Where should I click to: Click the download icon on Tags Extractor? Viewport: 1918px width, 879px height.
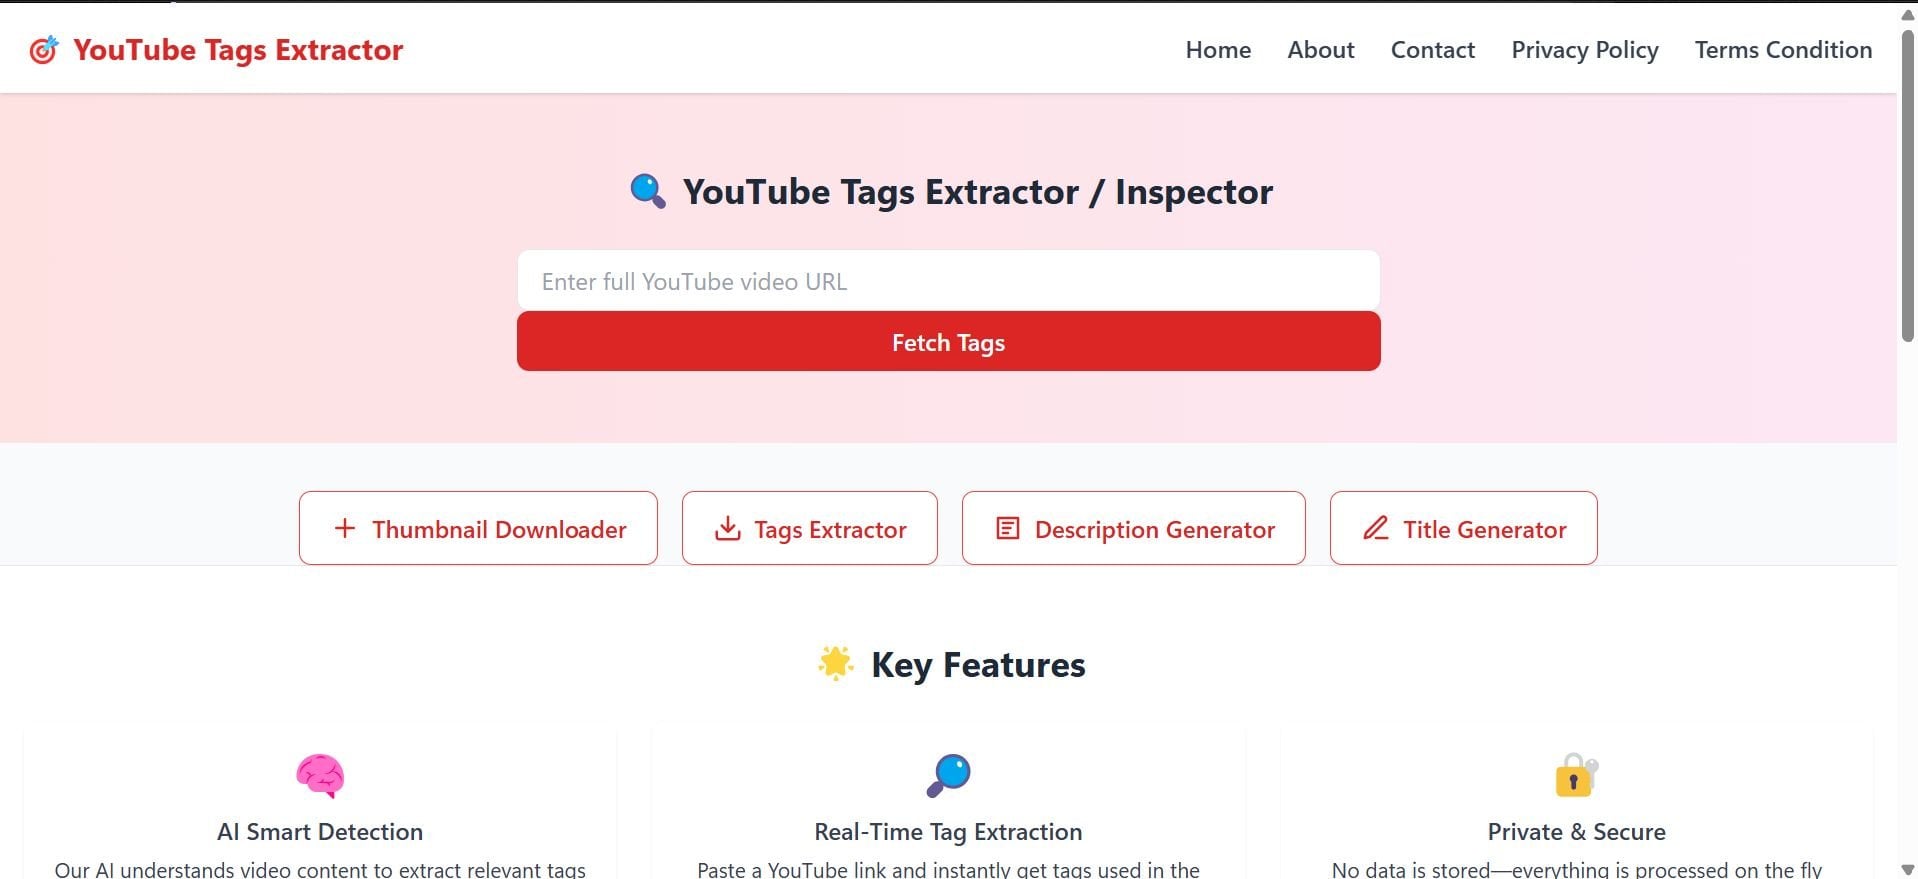(727, 528)
